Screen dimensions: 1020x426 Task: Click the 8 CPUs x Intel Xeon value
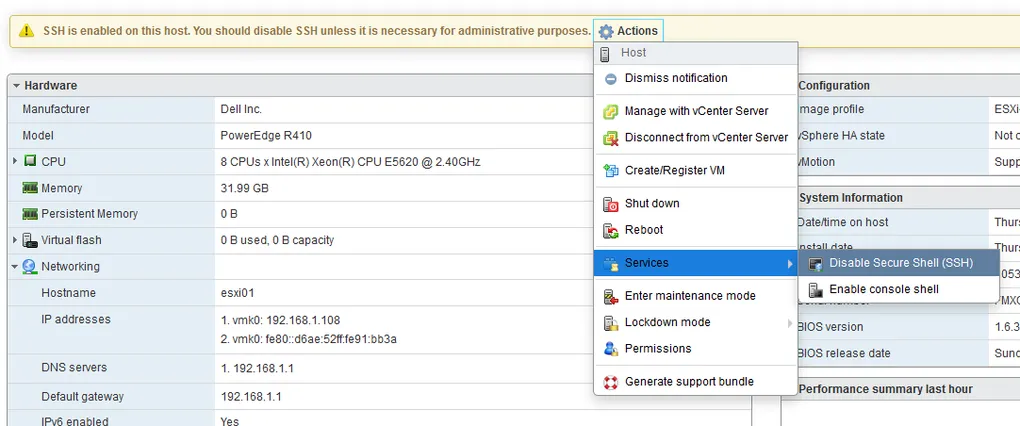click(x=351, y=161)
